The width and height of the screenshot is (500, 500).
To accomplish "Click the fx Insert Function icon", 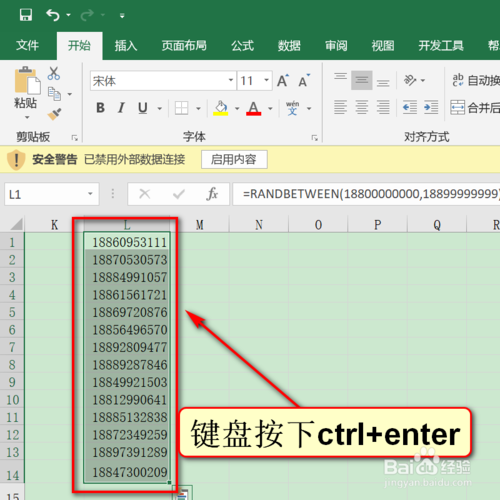I will click(212, 194).
